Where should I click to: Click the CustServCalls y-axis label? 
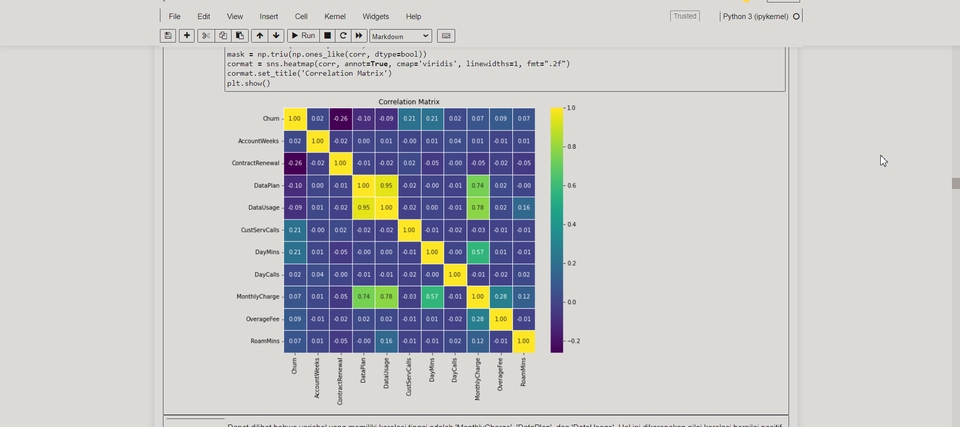260,230
